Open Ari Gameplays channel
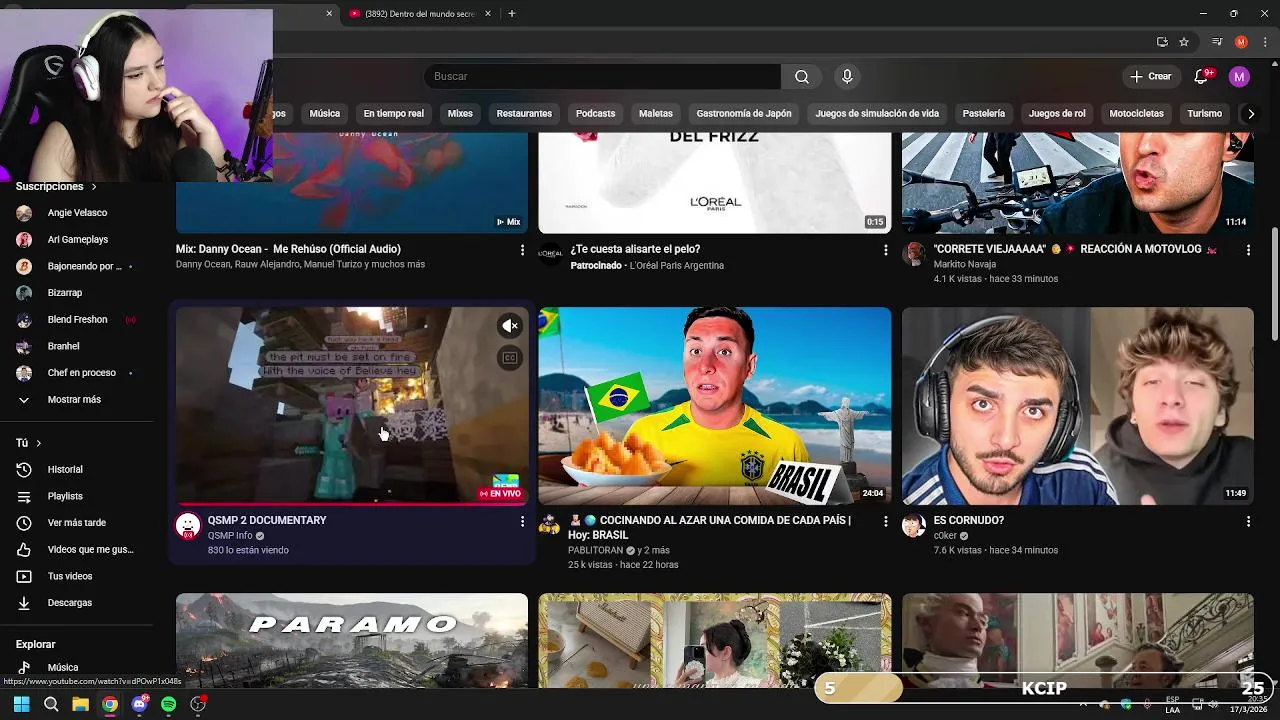Image resolution: width=1280 pixels, height=720 pixels. 76,240
